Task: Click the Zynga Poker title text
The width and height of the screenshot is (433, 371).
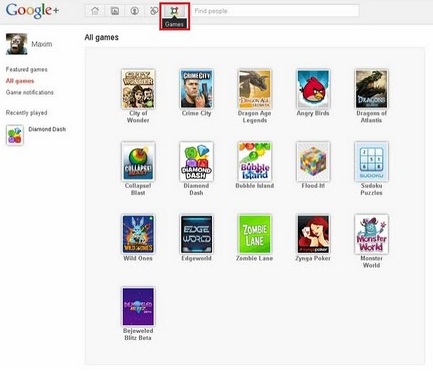Action: coord(313,258)
